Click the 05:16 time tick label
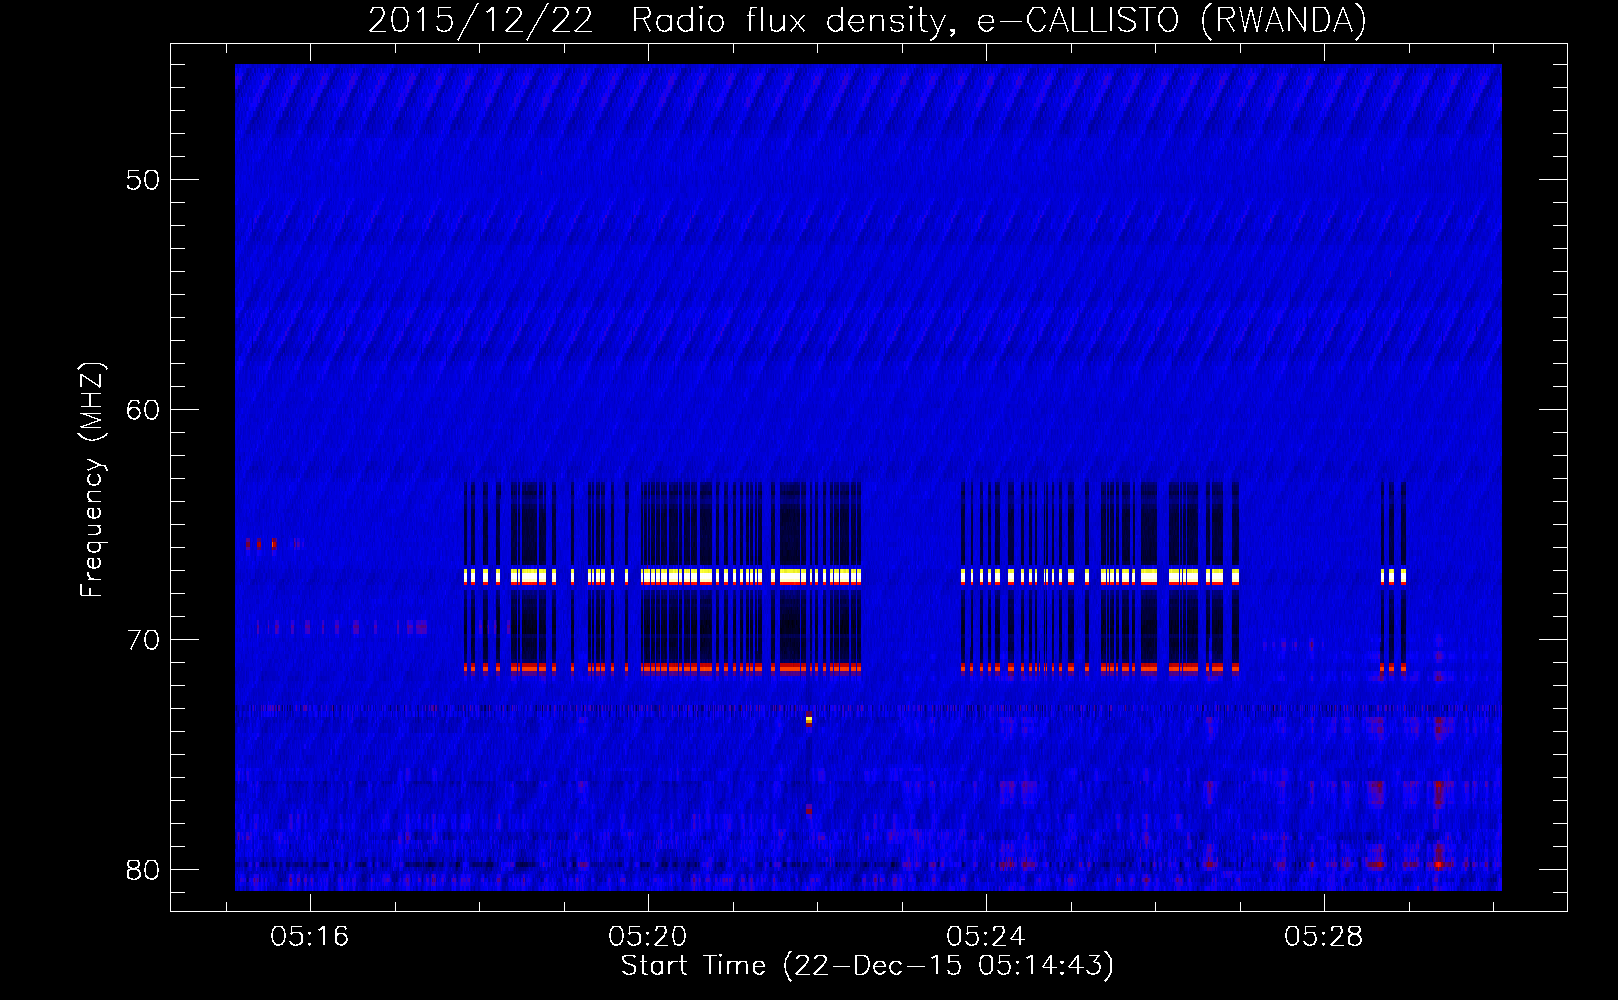This screenshot has height=1000, width=1618. tap(310, 936)
